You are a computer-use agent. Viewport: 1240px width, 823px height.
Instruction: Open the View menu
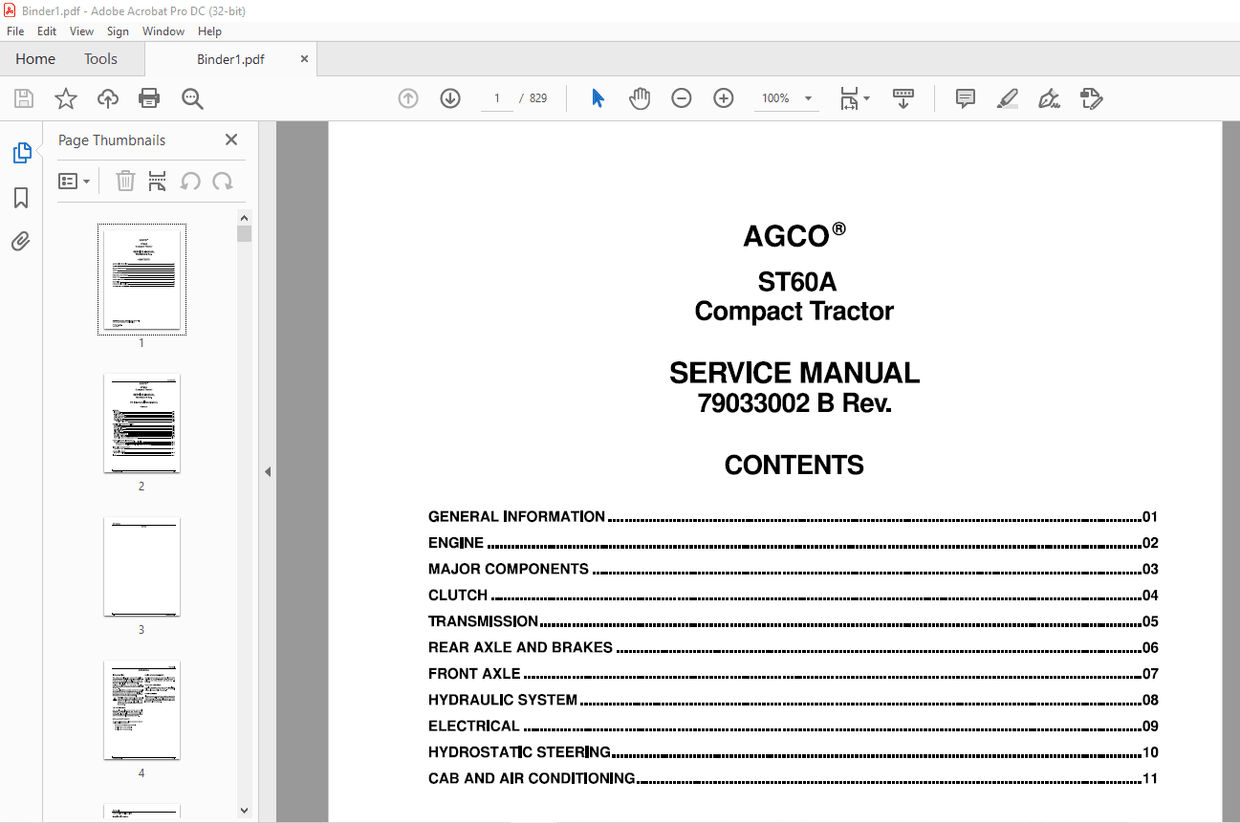click(81, 31)
